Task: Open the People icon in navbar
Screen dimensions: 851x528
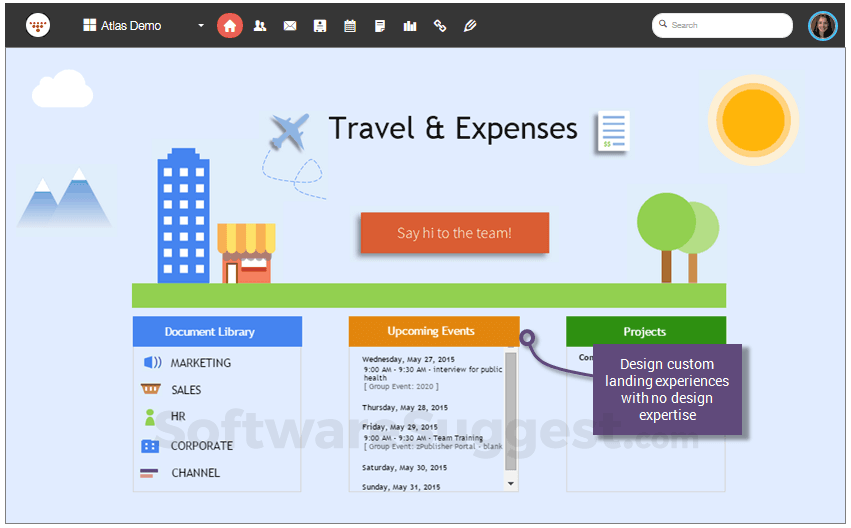Action: (260, 26)
